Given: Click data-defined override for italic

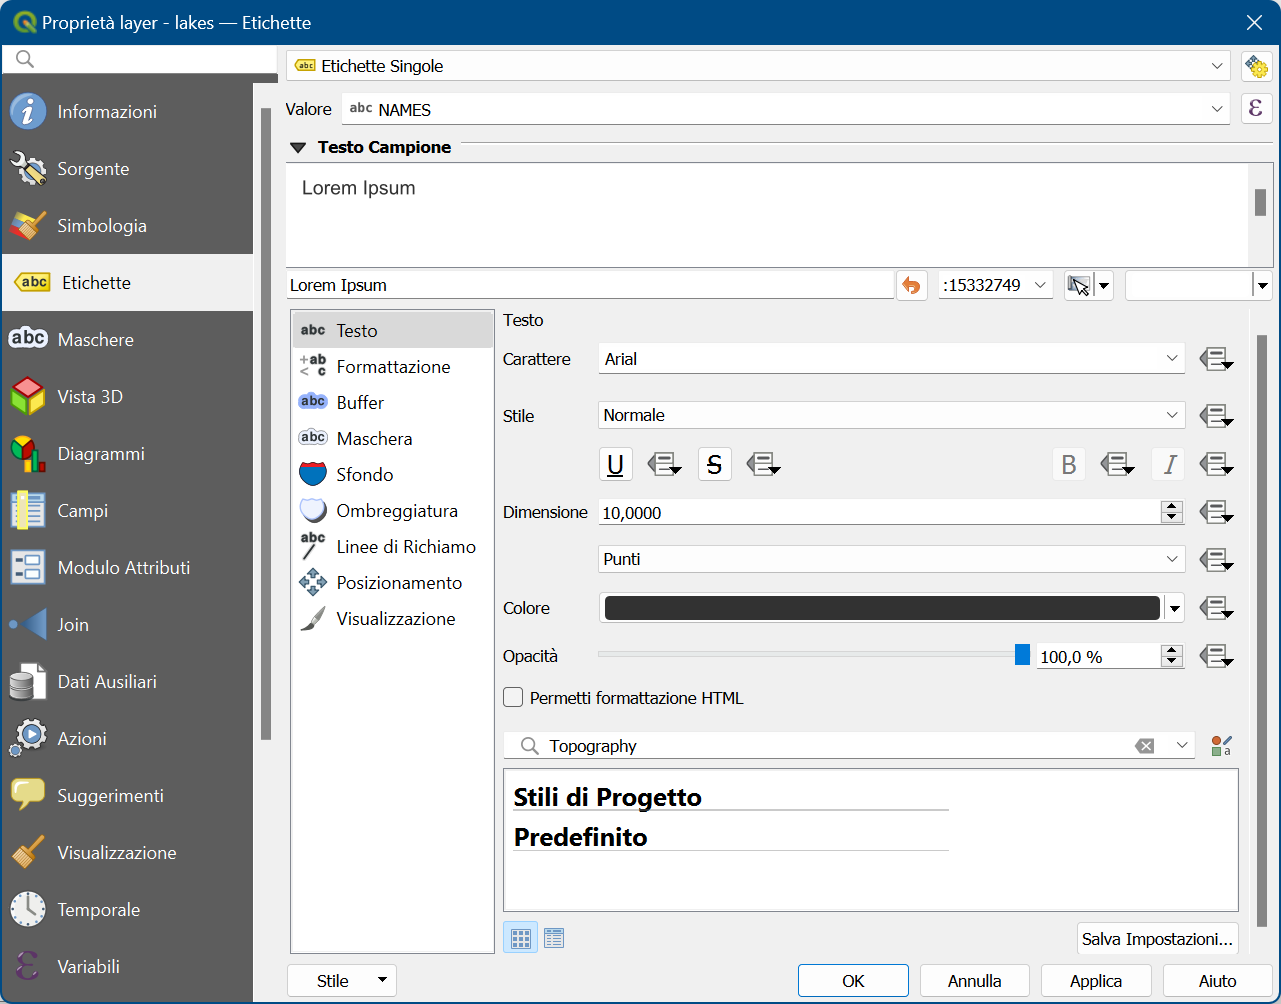Looking at the screenshot, I should (1216, 464).
